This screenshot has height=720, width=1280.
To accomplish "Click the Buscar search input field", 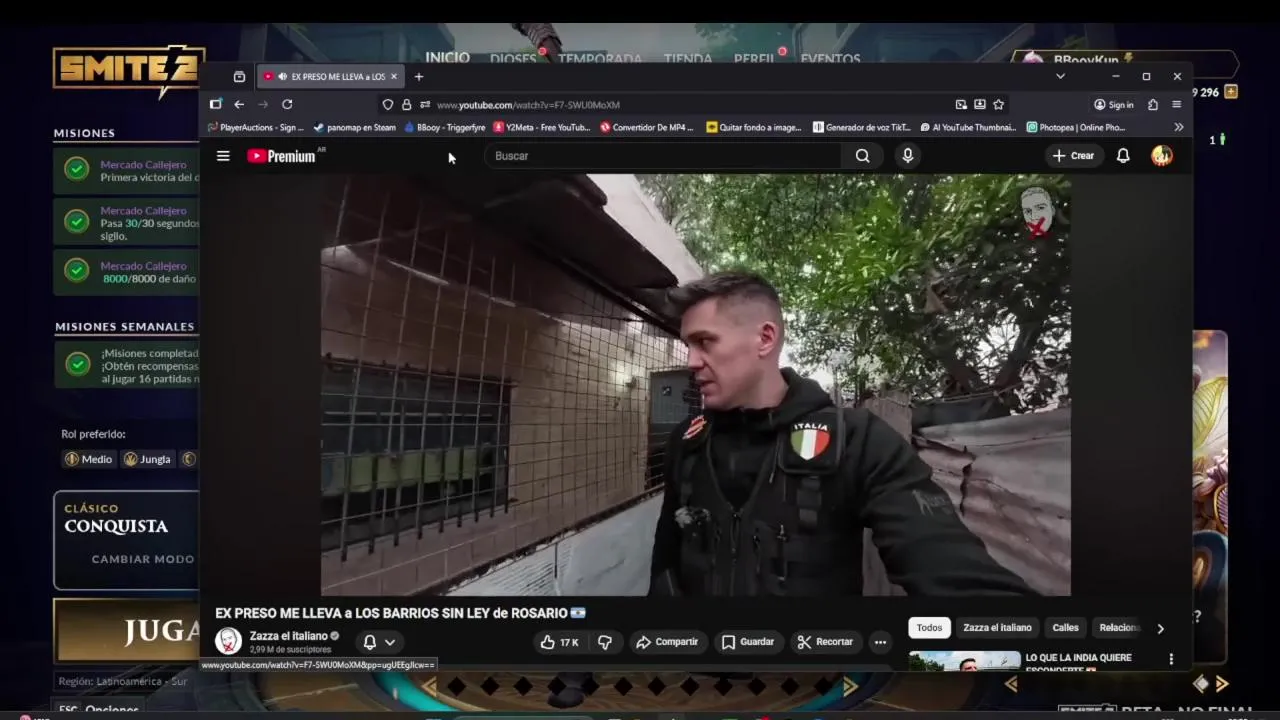I will click(665, 156).
